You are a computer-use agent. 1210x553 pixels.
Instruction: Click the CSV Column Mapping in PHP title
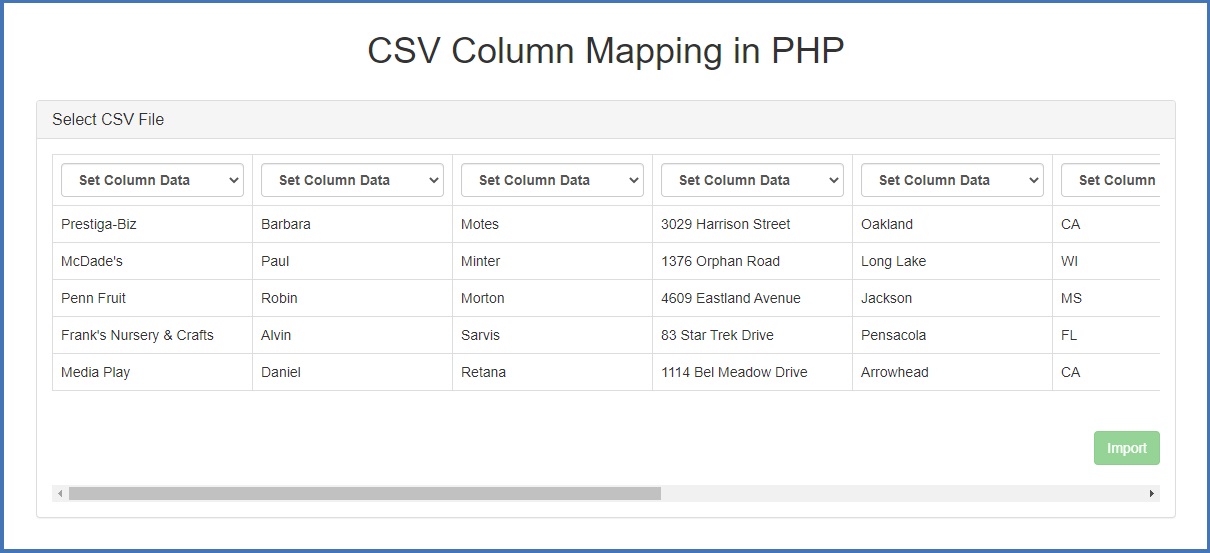click(x=606, y=51)
